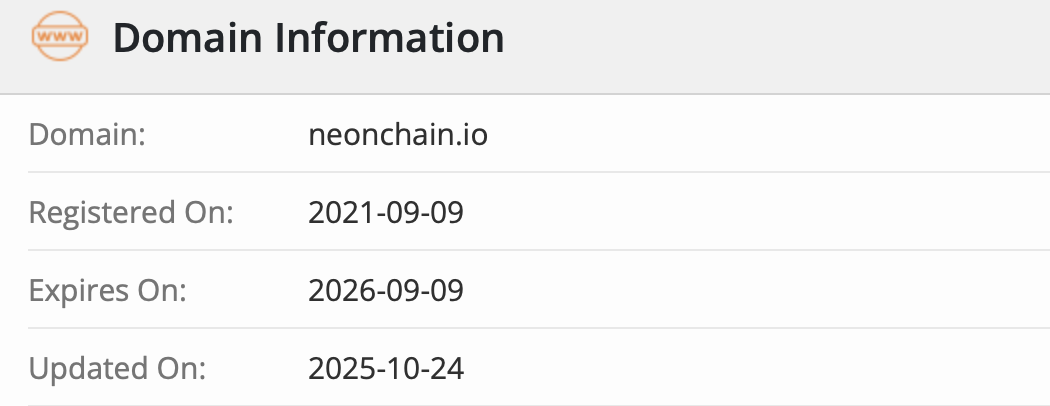Select the 2026-09-09 expiry date
Screen dimensions: 1050x406
[386, 291]
